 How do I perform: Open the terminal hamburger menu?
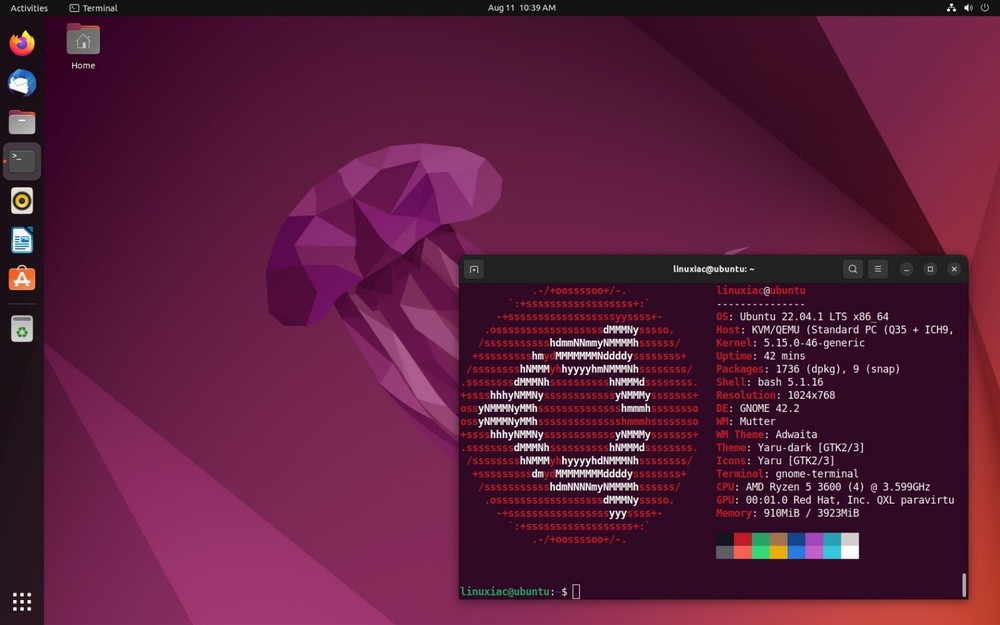pos(878,268)
